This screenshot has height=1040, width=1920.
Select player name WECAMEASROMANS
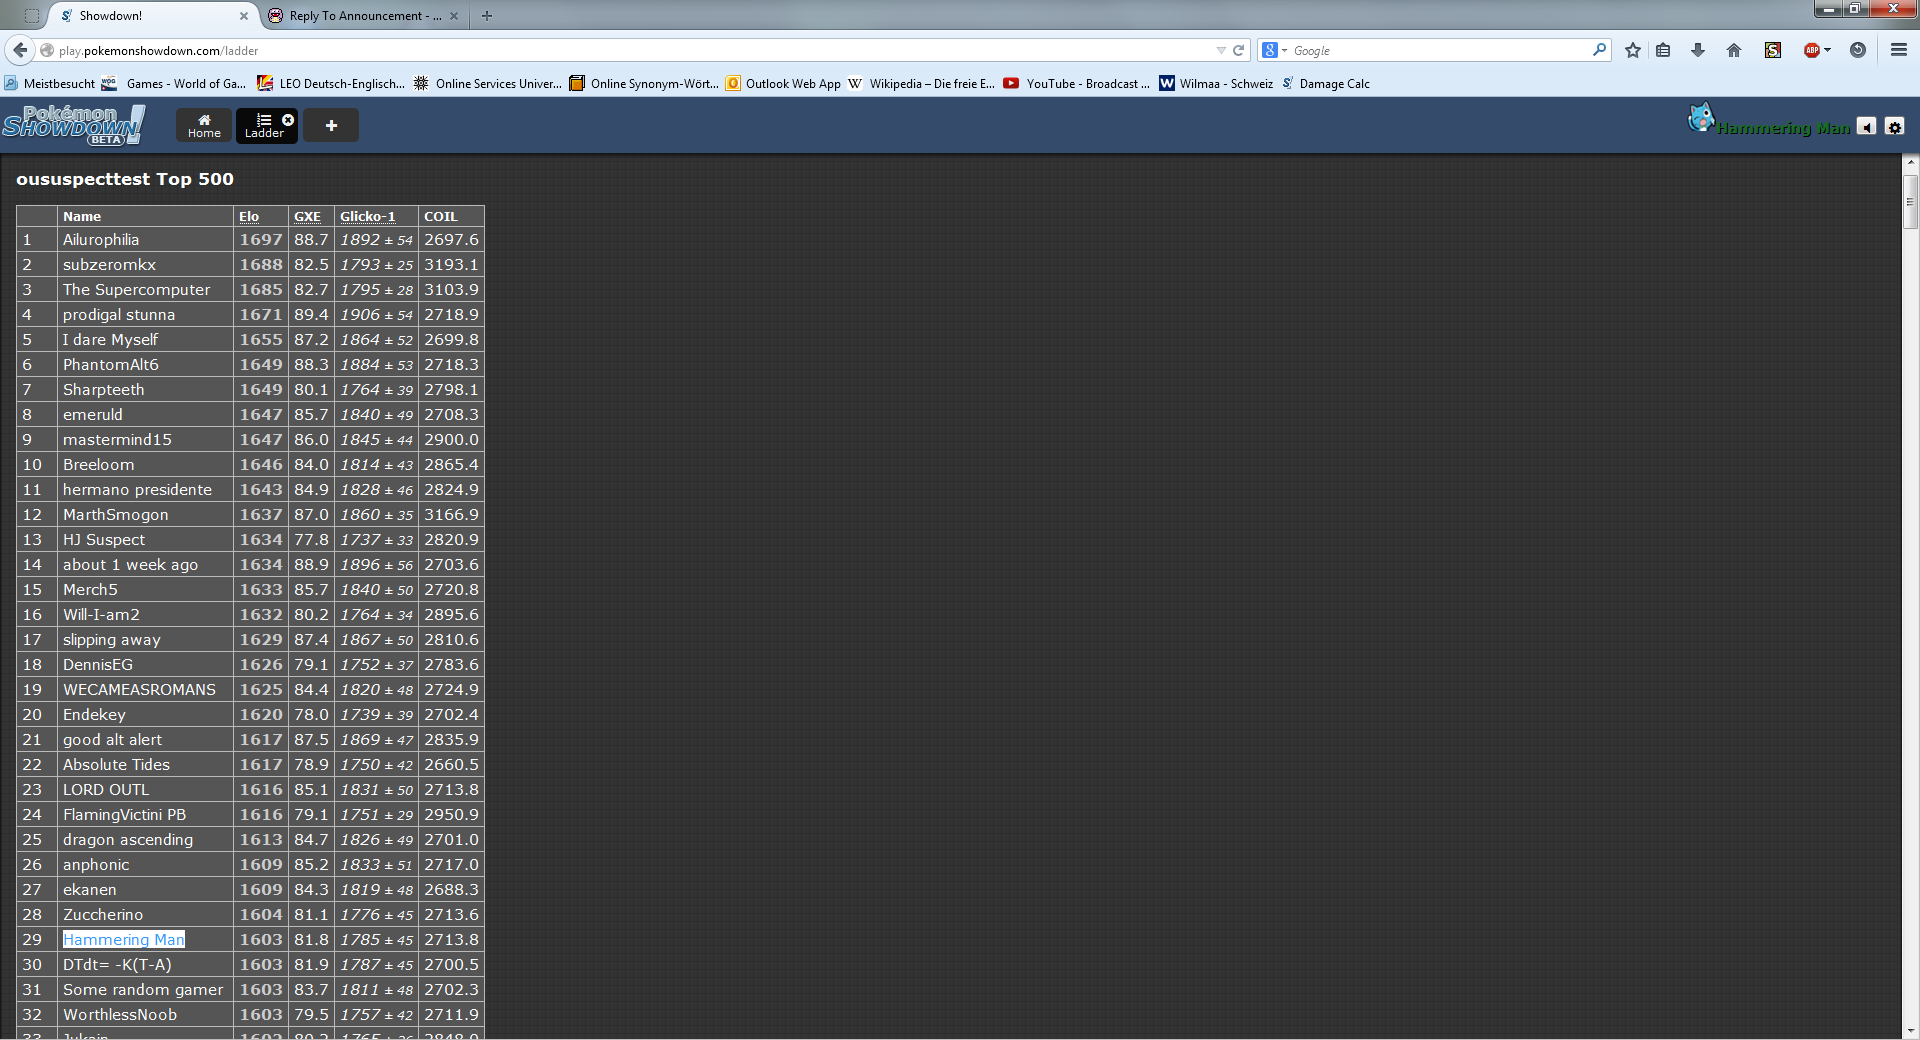coord(139,690)
